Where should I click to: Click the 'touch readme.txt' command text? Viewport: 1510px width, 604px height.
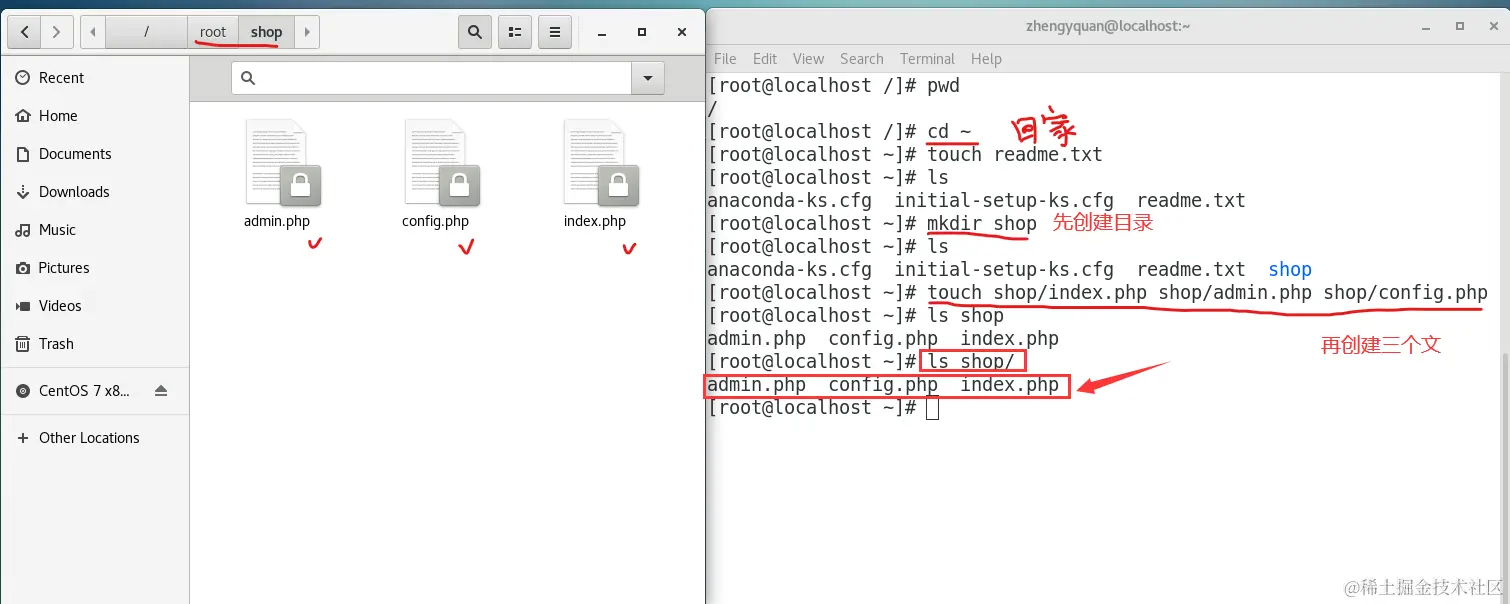pyautogui.click(x=1014, y=154)
